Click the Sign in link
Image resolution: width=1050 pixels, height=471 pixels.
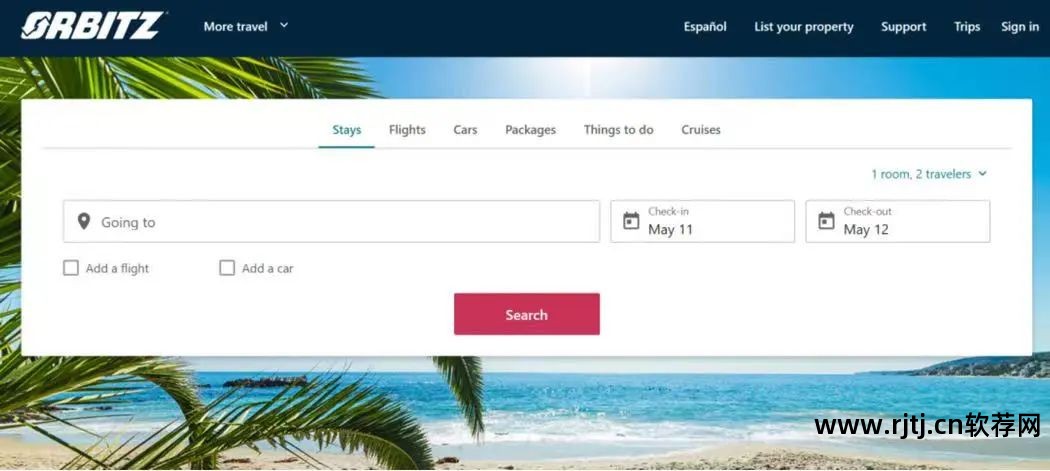[1020, 27]
